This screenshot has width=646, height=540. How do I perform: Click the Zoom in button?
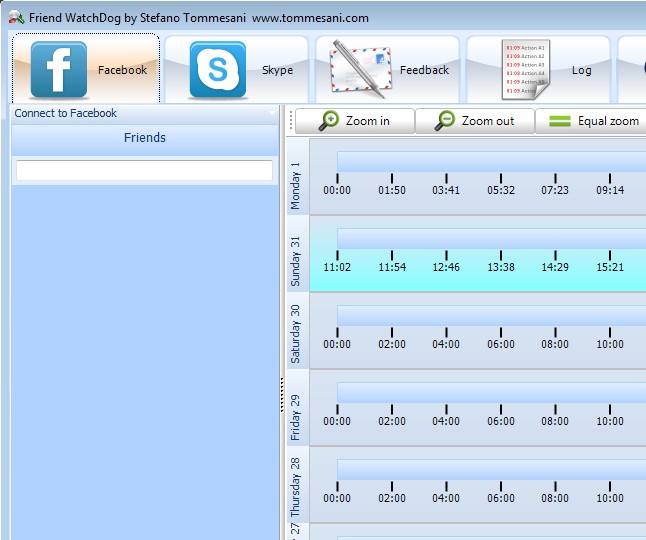(x=355, y=121)
